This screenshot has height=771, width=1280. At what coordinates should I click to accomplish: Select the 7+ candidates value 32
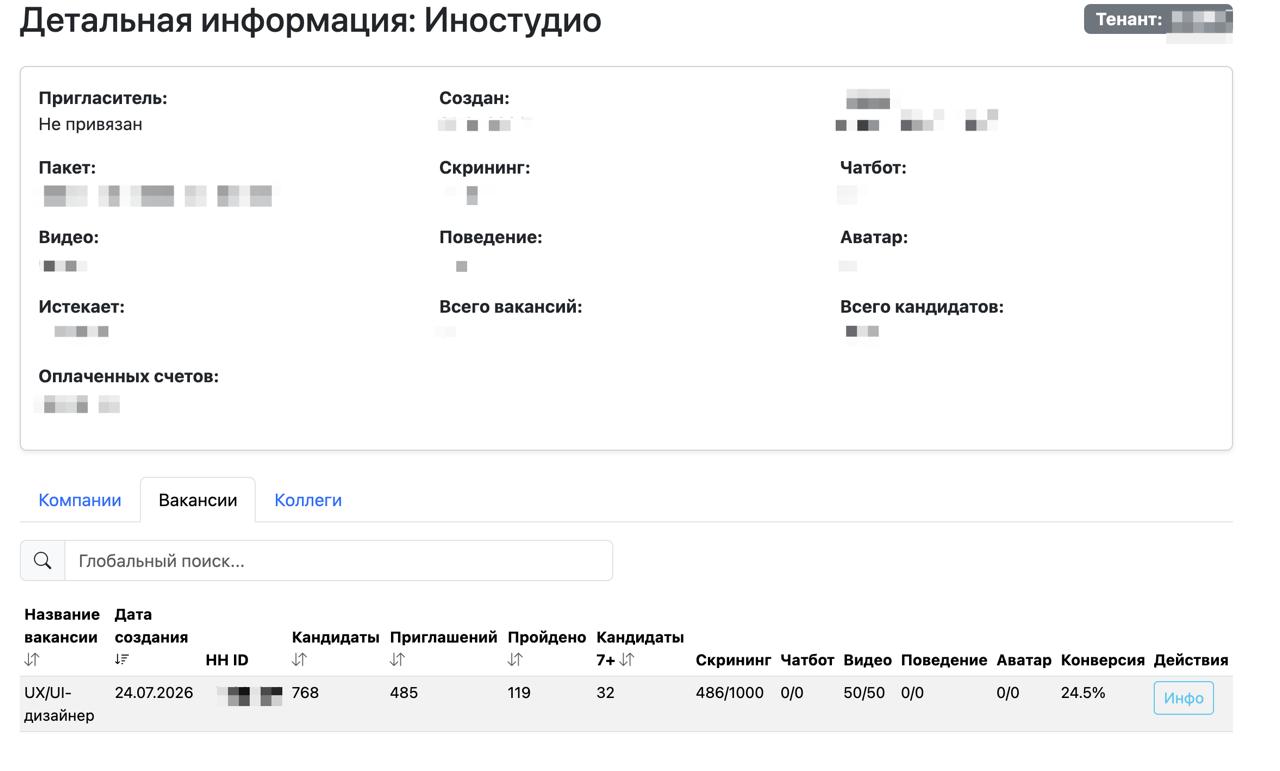tap(605, 692)
